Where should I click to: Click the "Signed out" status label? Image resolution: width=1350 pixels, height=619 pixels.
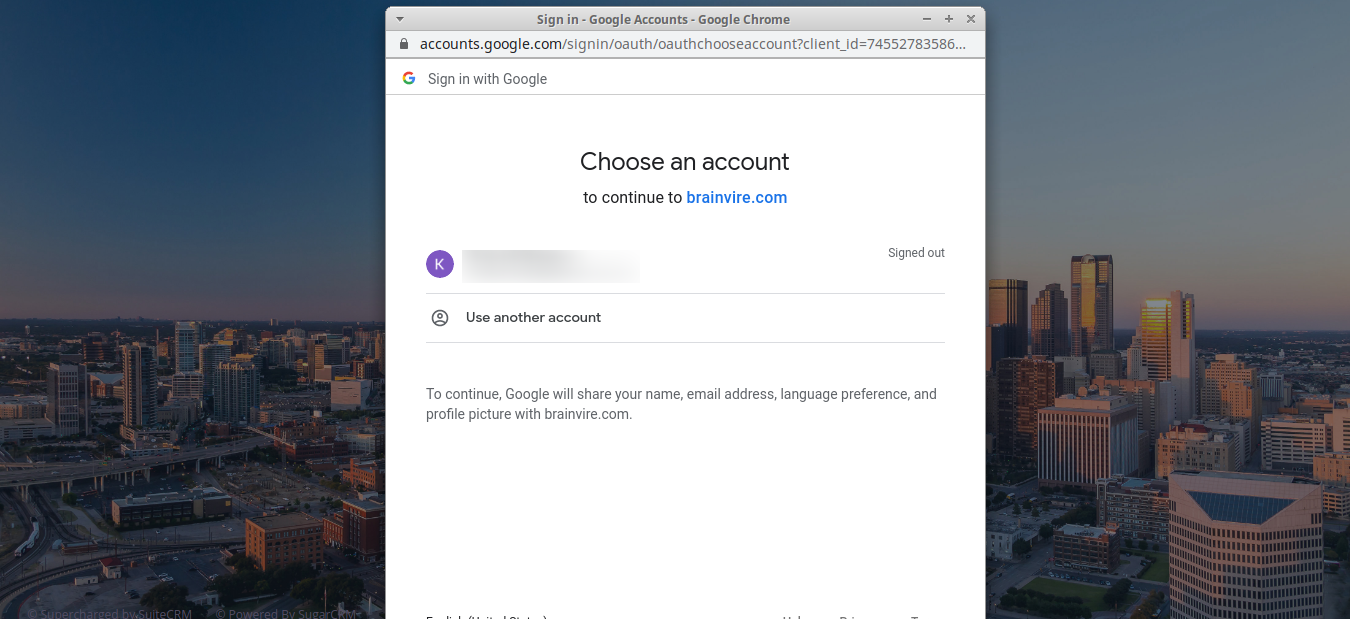pos(916,253)
